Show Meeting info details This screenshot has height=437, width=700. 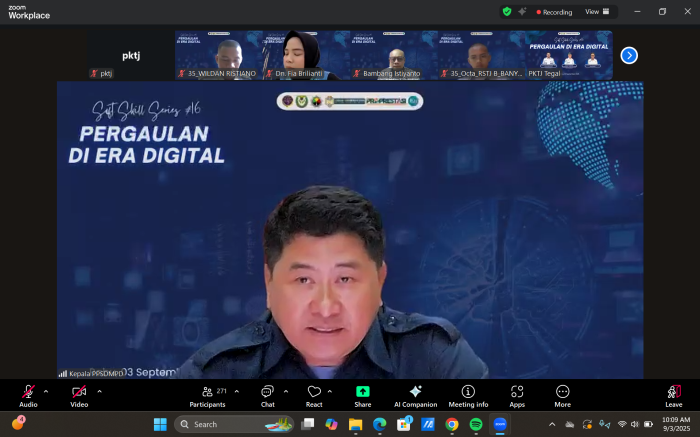click(x=468, y=394)
